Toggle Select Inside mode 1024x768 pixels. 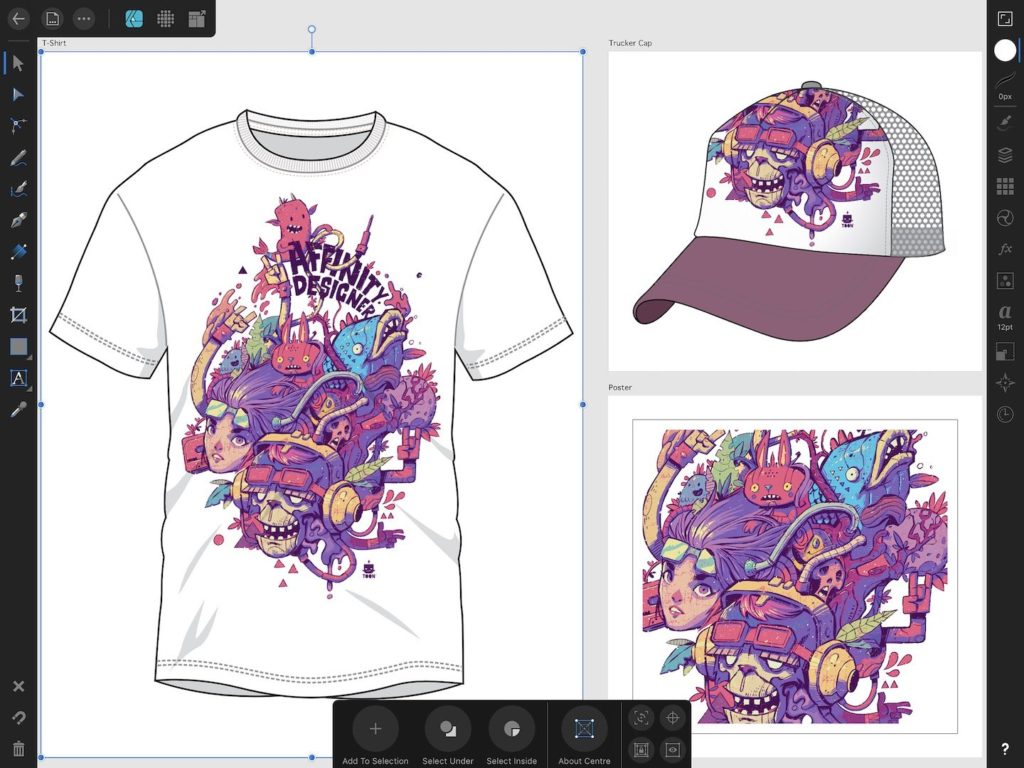[511, 728]
